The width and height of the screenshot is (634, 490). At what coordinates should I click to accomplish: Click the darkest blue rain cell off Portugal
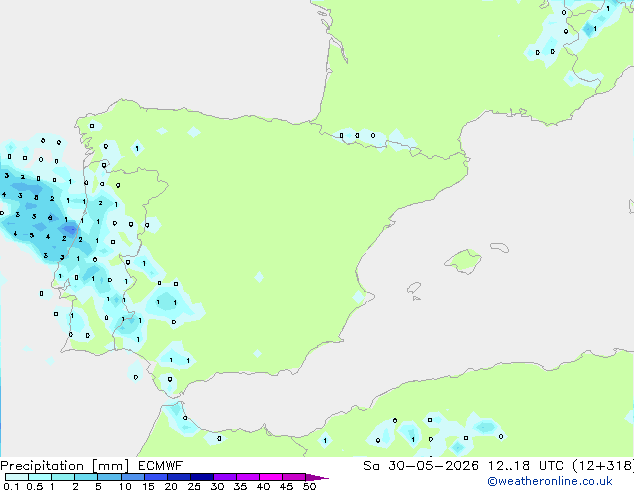coord(70,229)
